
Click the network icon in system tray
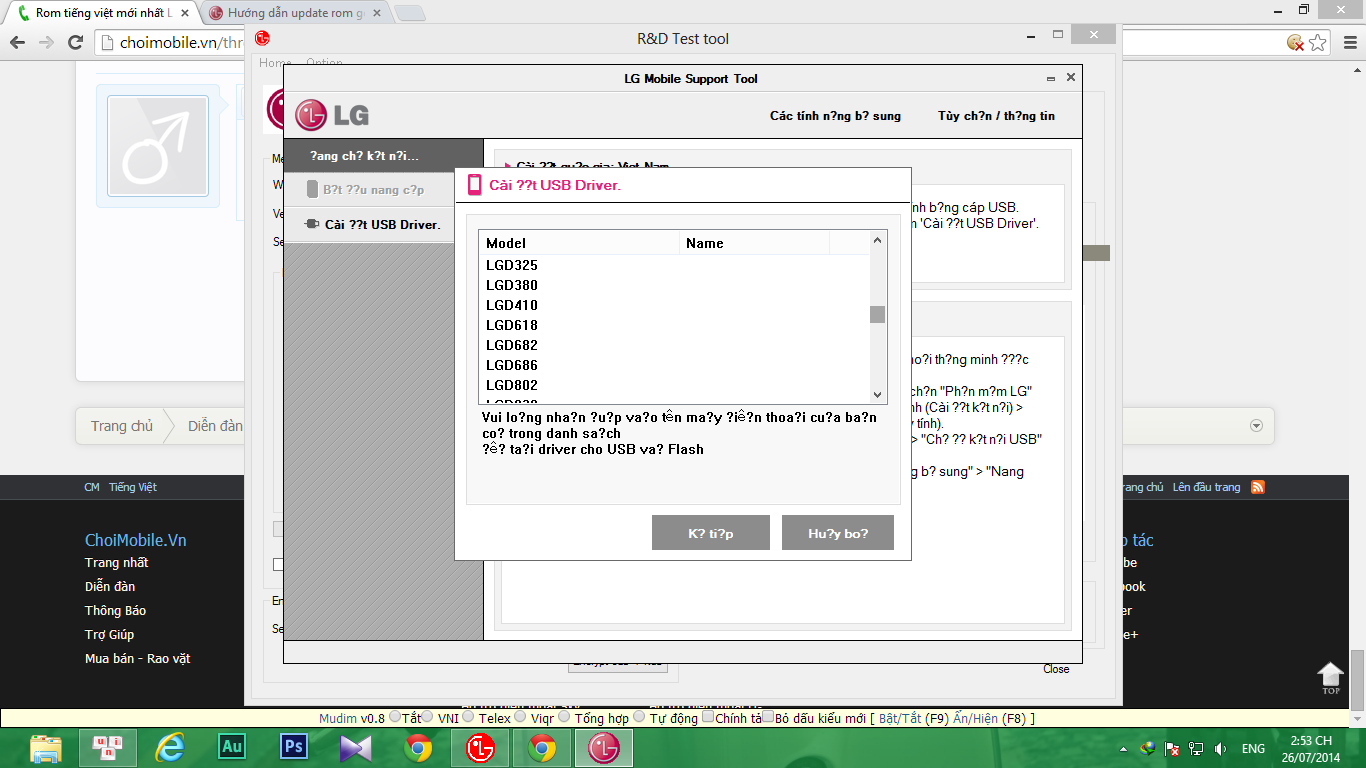point(1196,748)
